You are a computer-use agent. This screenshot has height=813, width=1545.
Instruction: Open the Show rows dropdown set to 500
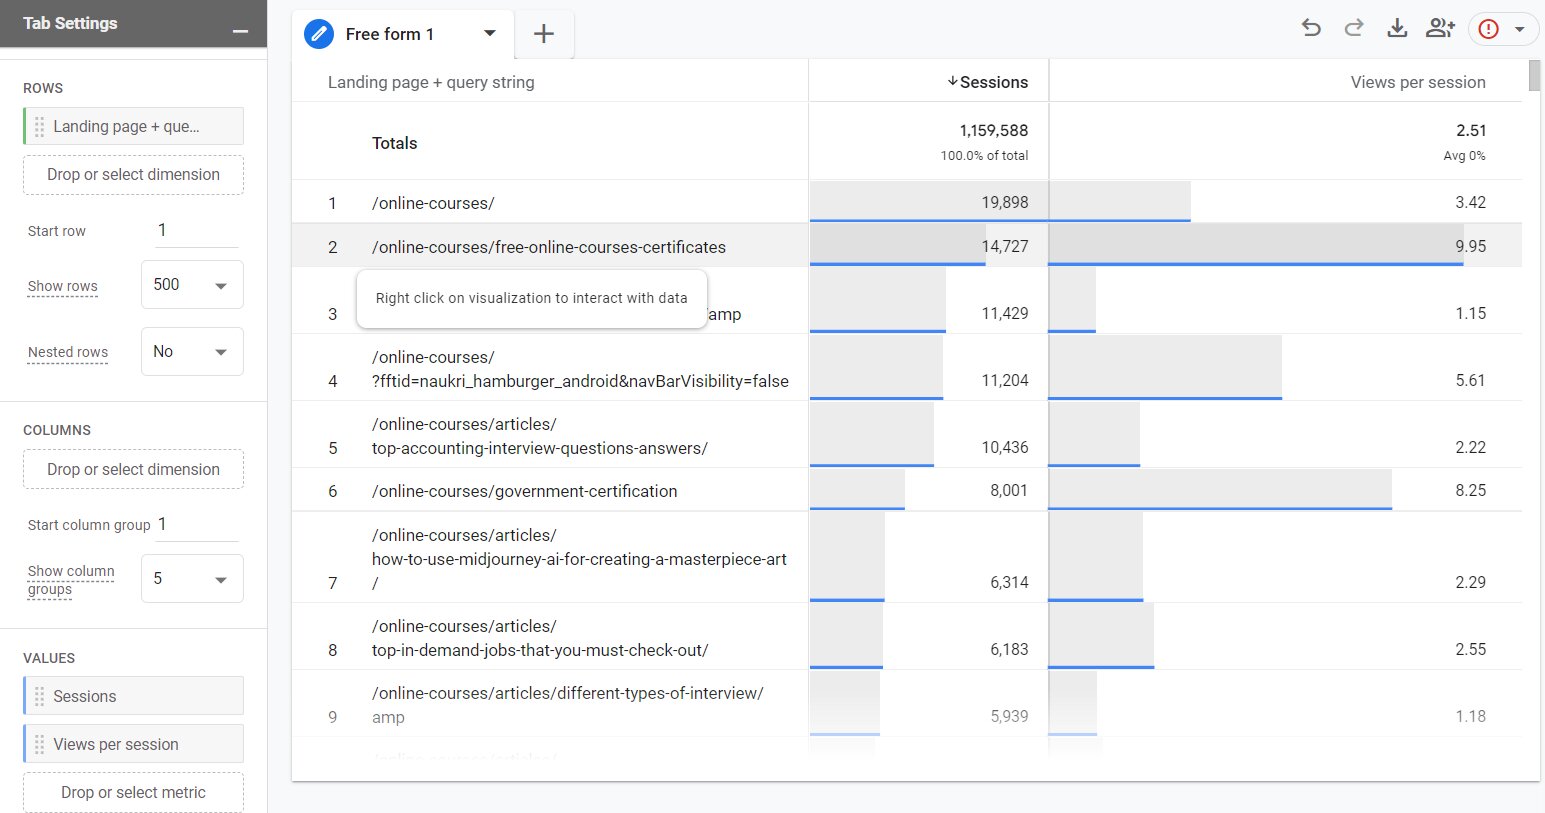[x=192, y=284]
